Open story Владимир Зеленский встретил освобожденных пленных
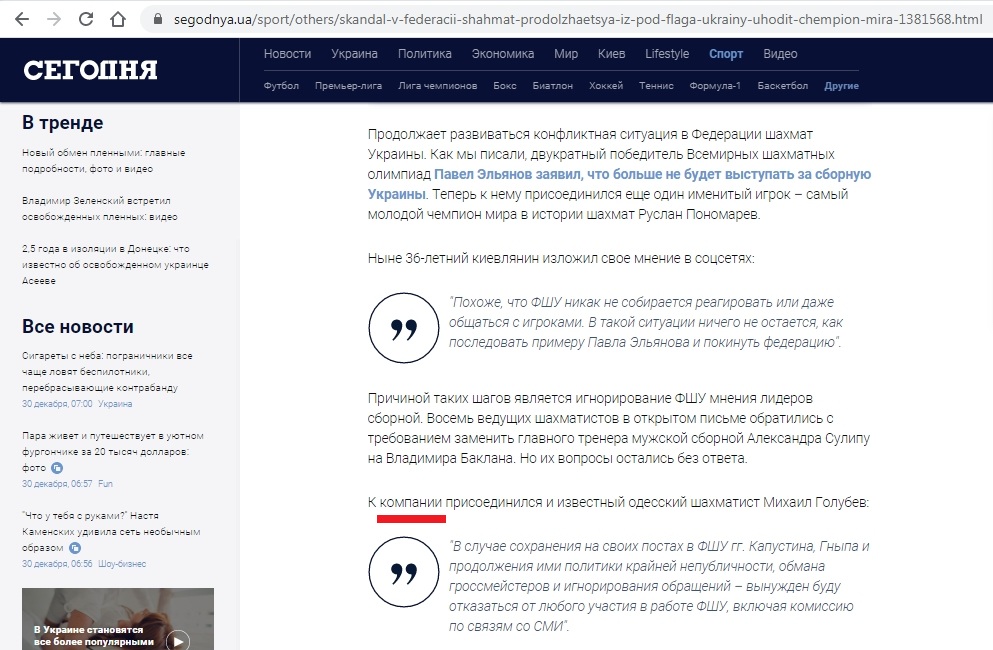993x650 pixels. tap(99, 208)
